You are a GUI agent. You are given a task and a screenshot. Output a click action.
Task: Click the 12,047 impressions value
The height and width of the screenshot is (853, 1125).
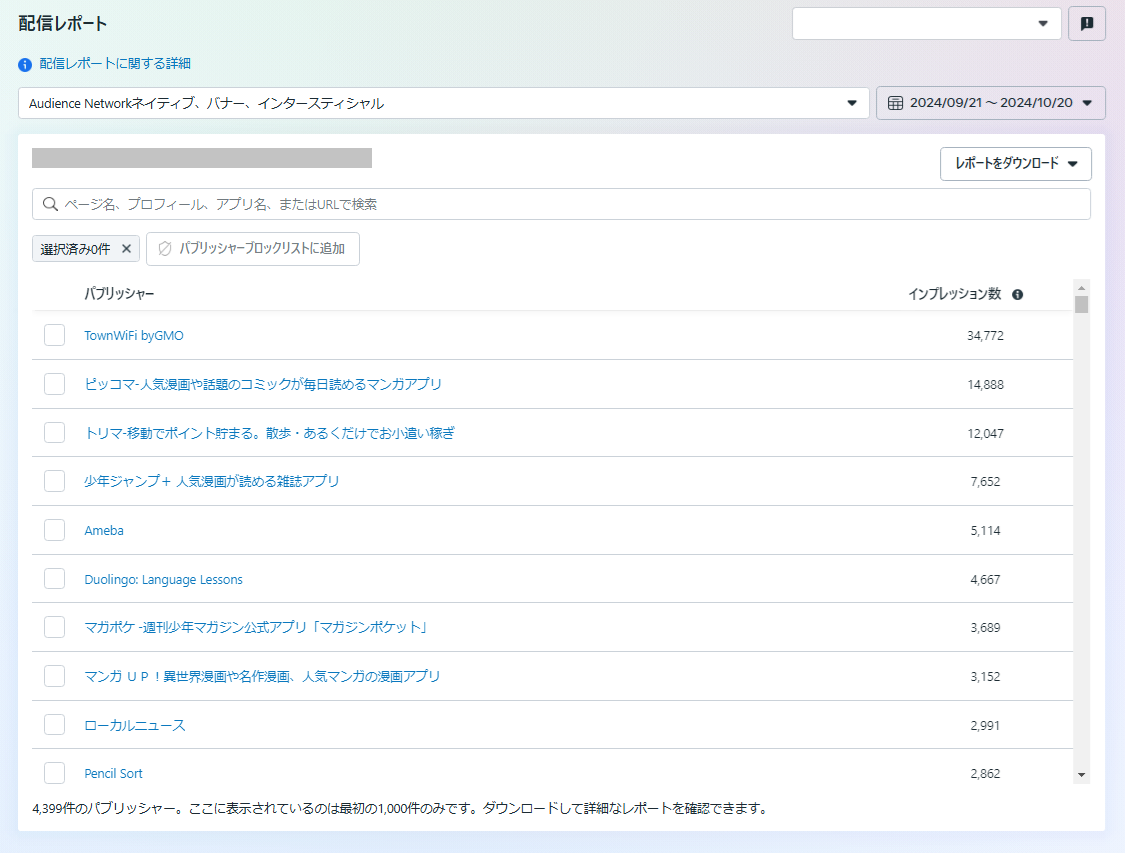pyautogui.click(x=985, y=433)
